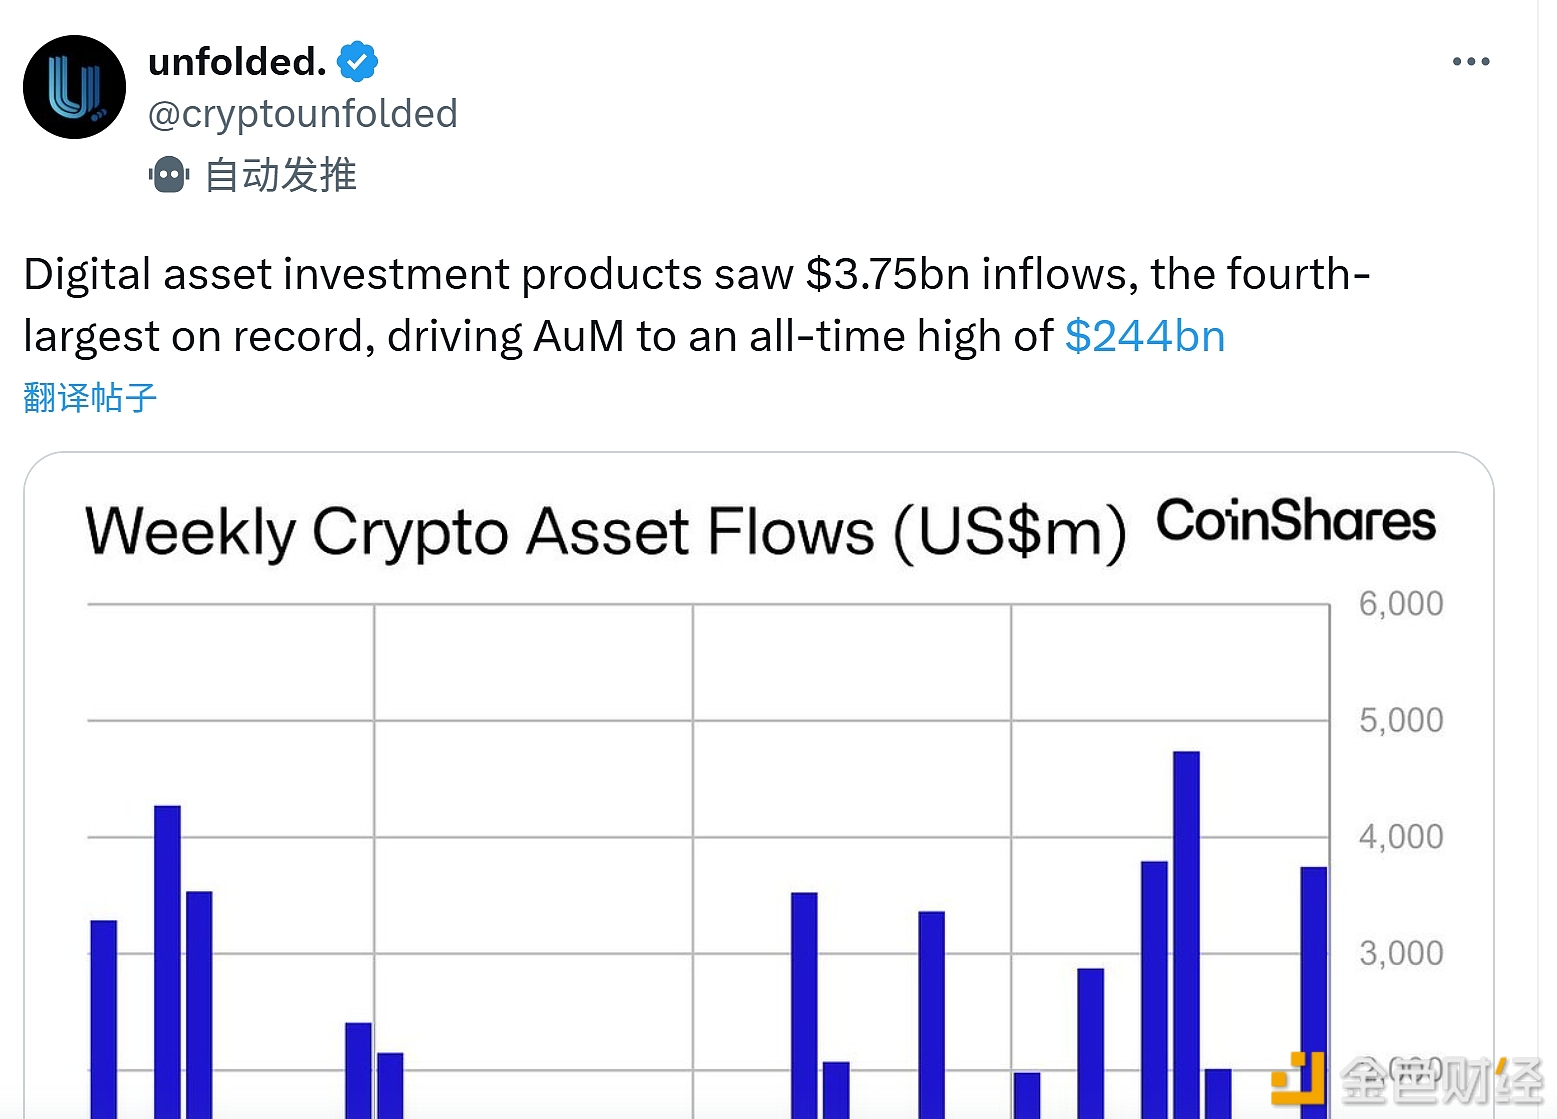Open the $244bn cashtag link
The height and width of the screenshot is (1119, 1557).
(1144, 336)
